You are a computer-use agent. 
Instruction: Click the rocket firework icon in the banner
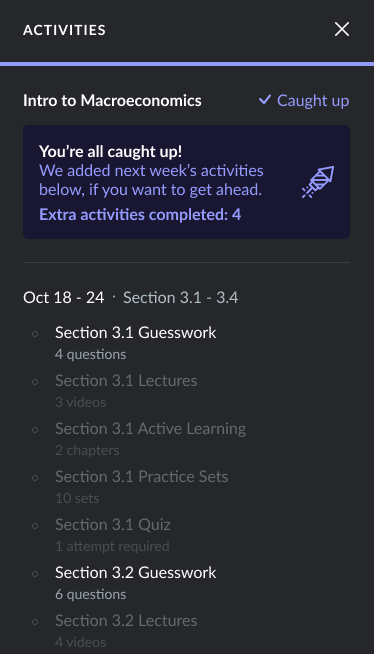tap(318, 182)
